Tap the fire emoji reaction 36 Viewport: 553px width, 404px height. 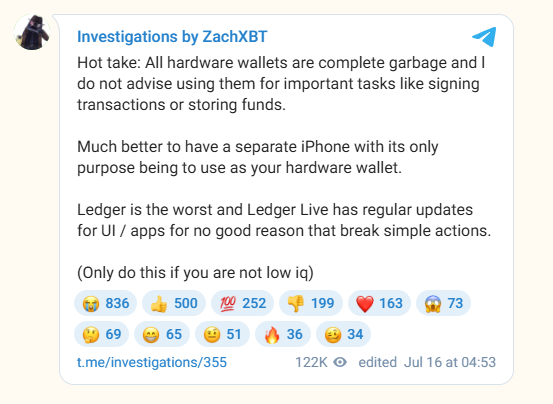pos(283,334)
